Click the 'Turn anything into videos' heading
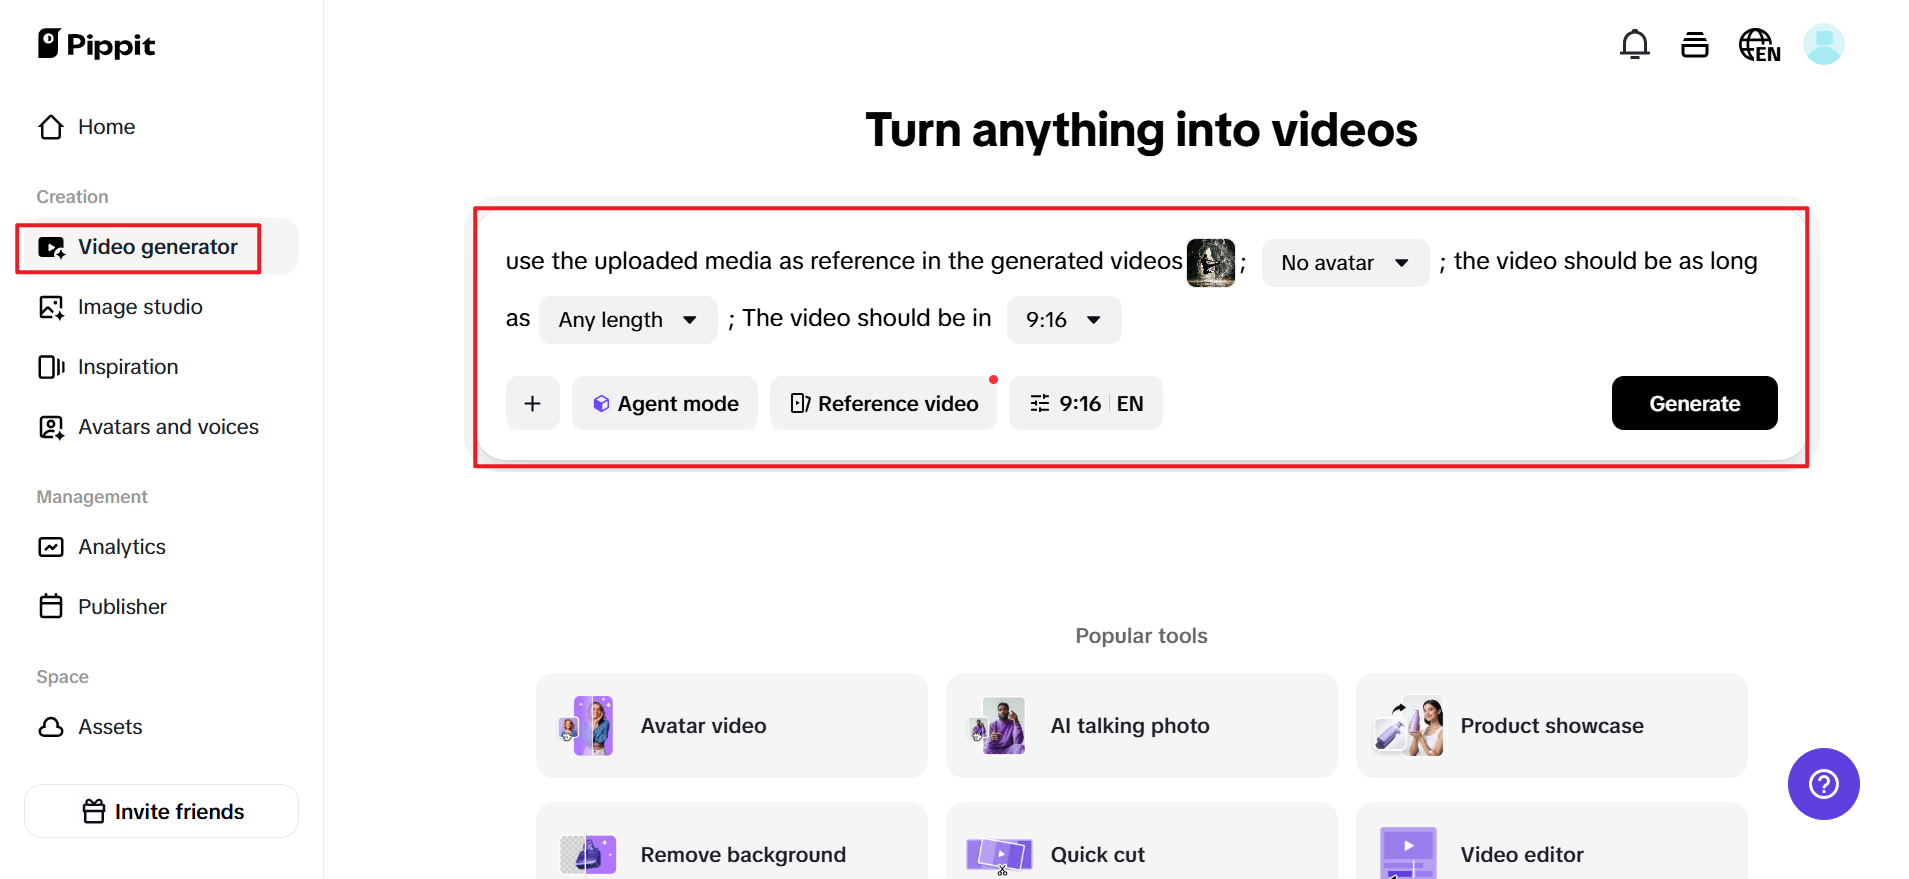Screen dimensions: 1909x879 pyautogui.click(x=1141, y=130)
